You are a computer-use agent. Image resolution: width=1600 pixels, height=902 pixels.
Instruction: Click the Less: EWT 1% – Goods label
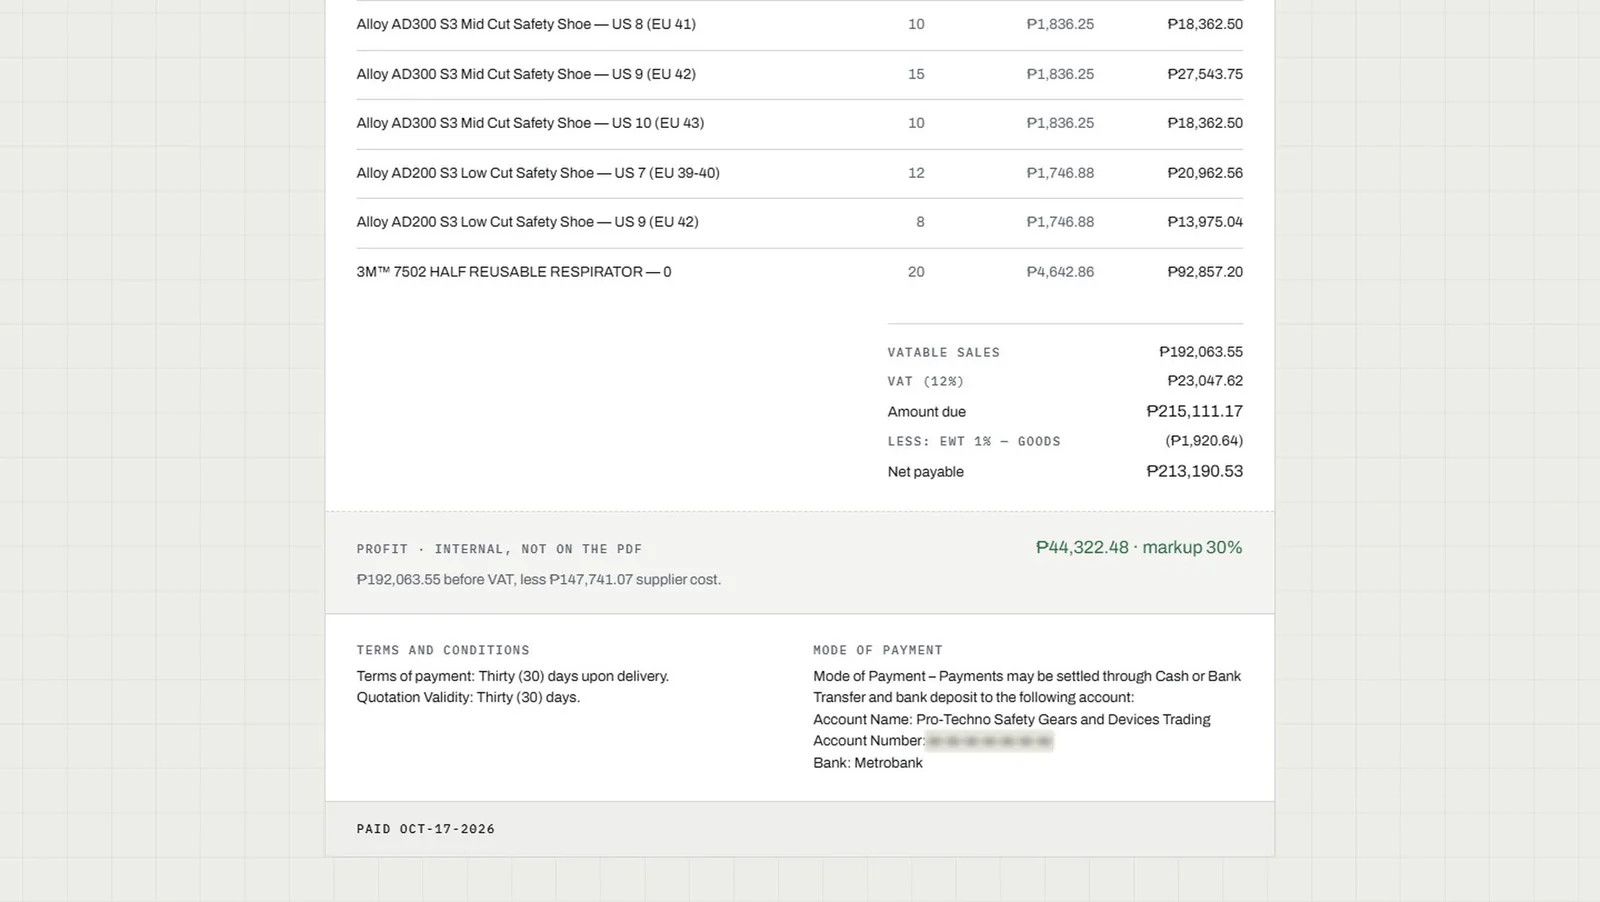point(974,441)
